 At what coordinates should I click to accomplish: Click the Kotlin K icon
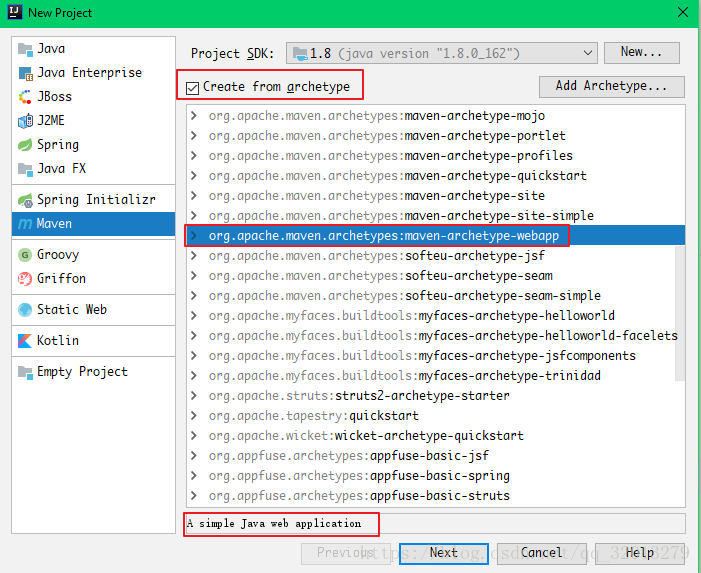click(25, 341)
